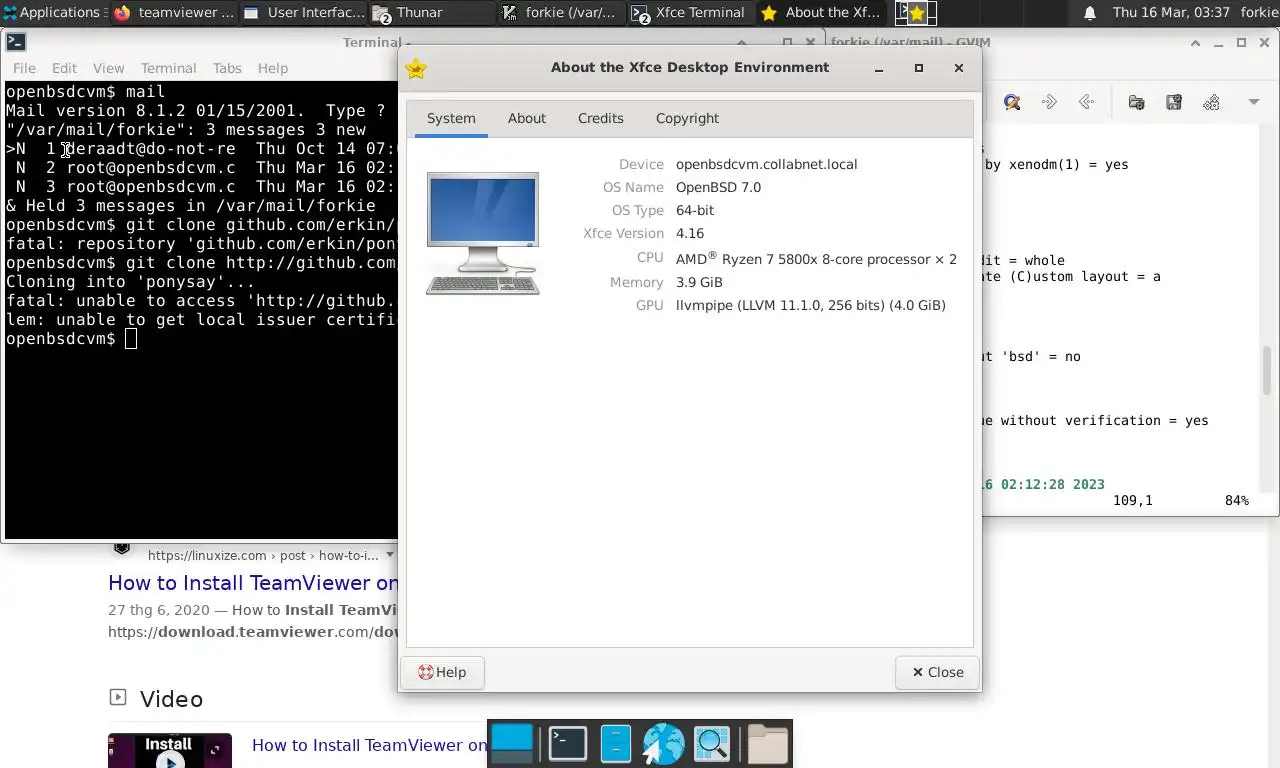Click the computer monitor image in About dialog

(x=483, y=233)
